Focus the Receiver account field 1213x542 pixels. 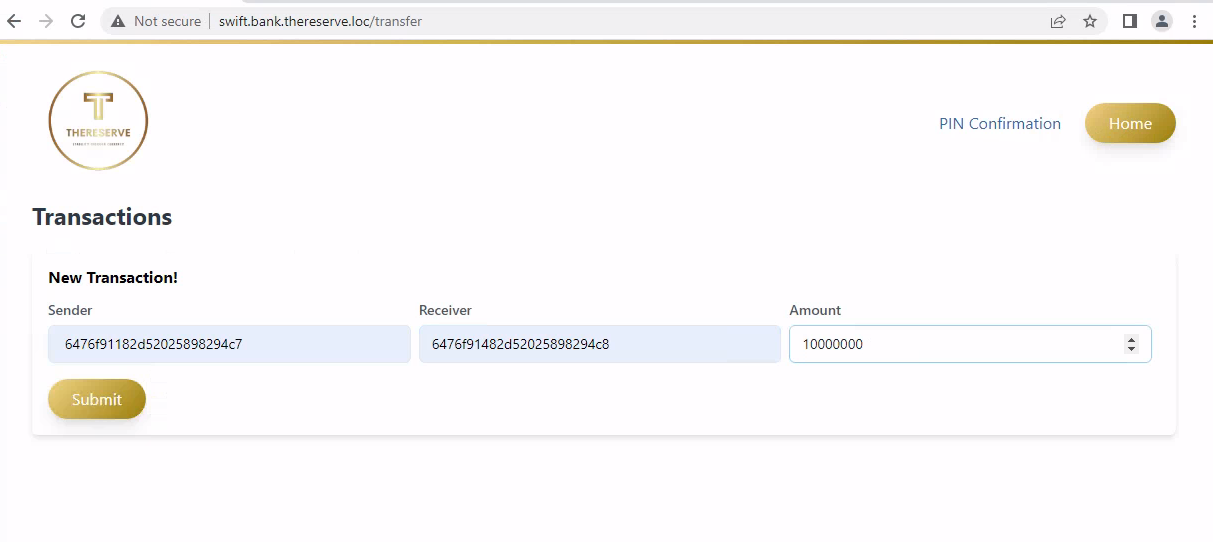point(600,344)
